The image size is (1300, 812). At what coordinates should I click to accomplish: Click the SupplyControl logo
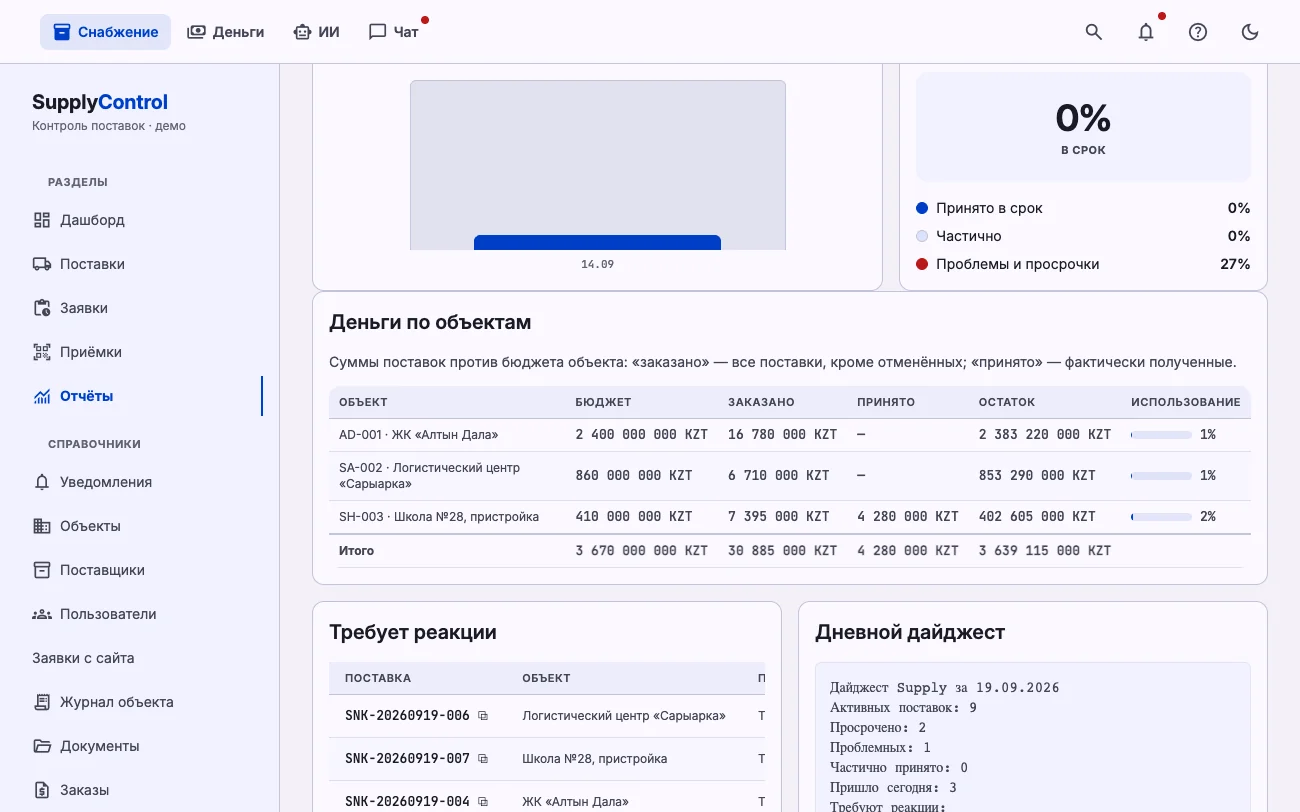(100, 102)
